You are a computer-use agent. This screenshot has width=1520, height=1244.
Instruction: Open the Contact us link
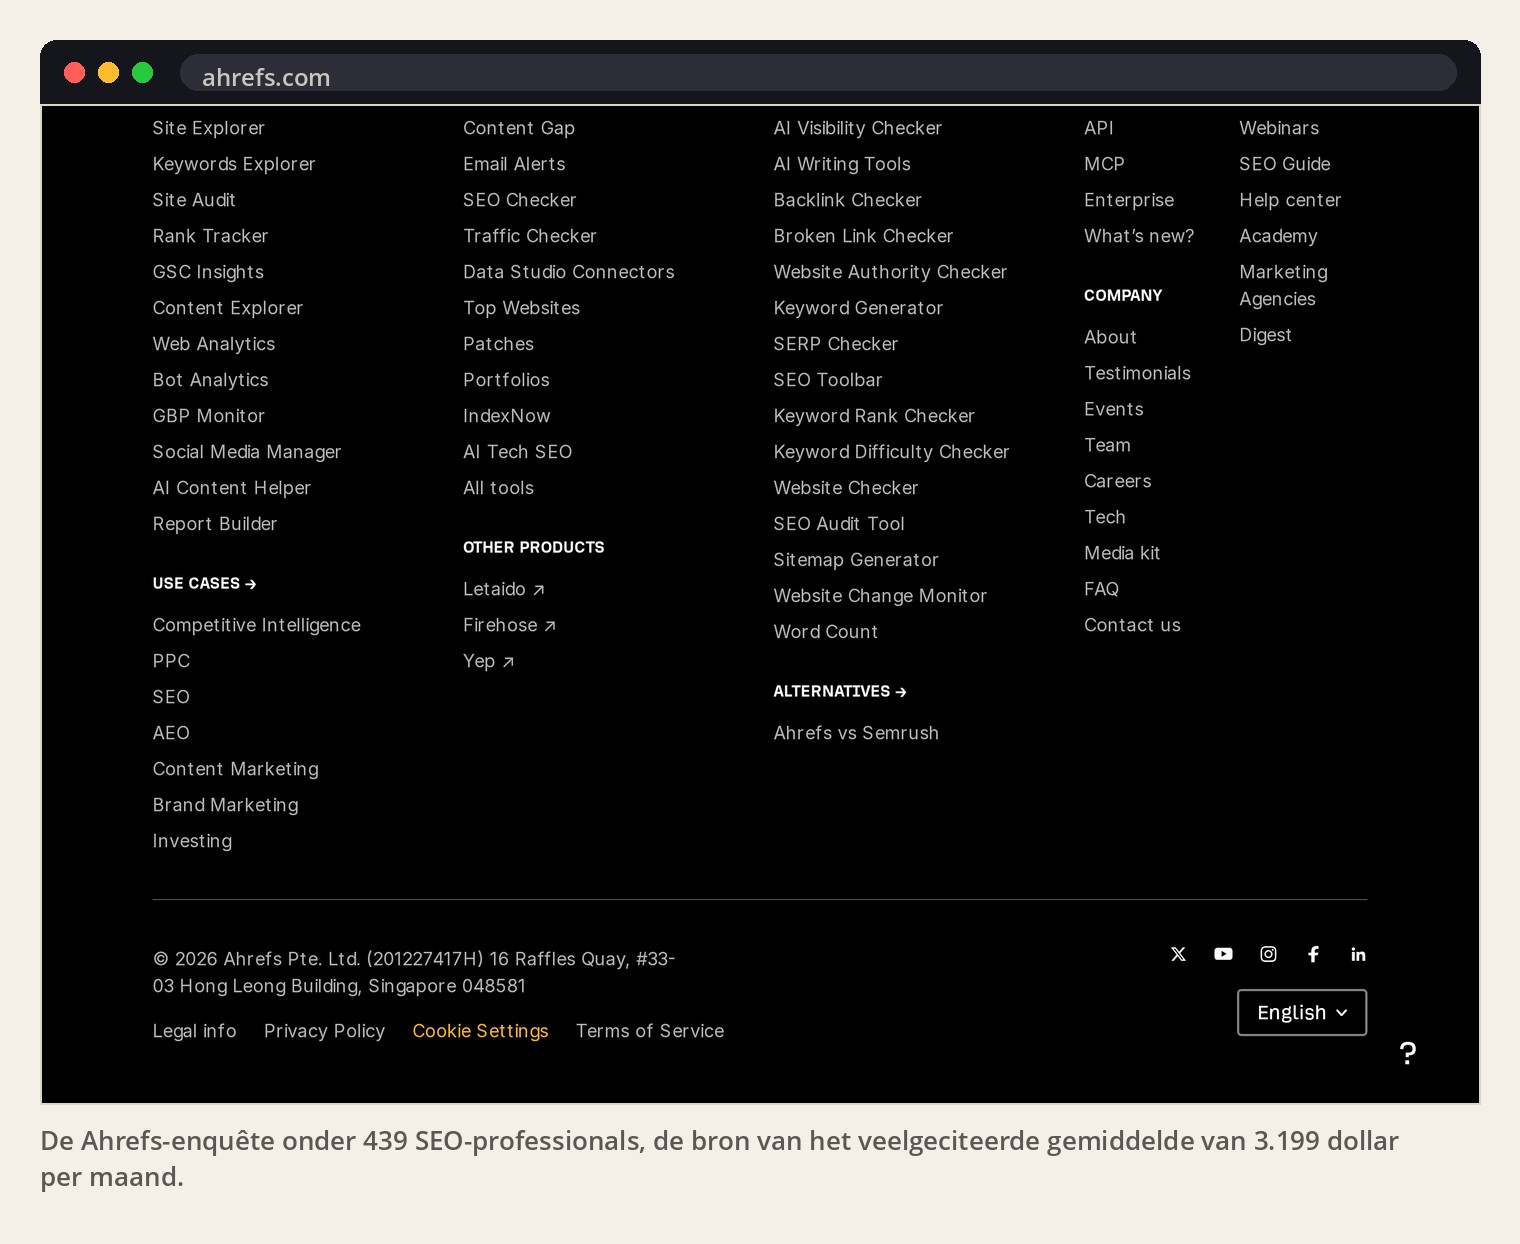coord(1133,625)
